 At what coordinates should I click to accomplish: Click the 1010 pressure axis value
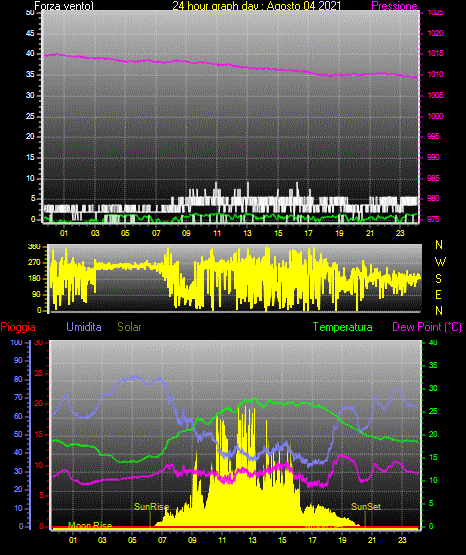click(x=436, y=74)
